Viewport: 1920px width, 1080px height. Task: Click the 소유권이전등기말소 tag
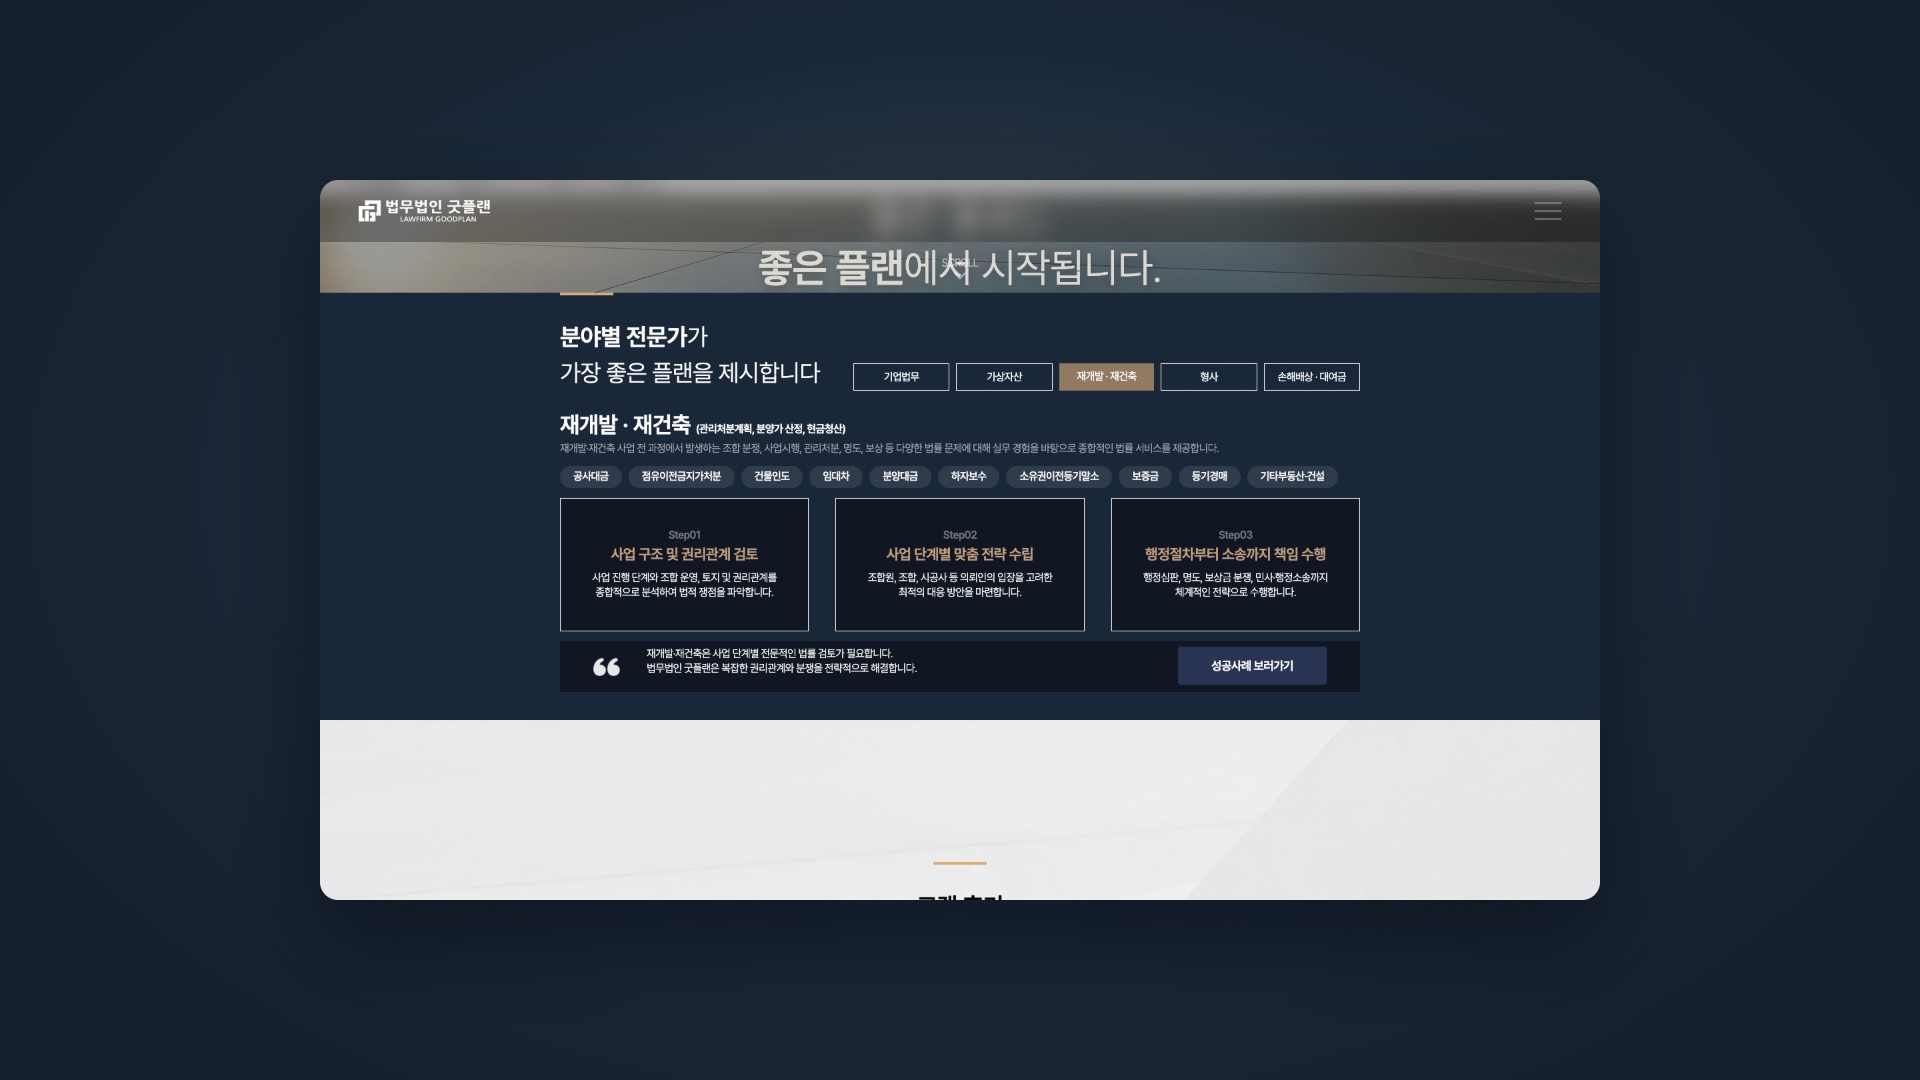tap(1059, 477)
